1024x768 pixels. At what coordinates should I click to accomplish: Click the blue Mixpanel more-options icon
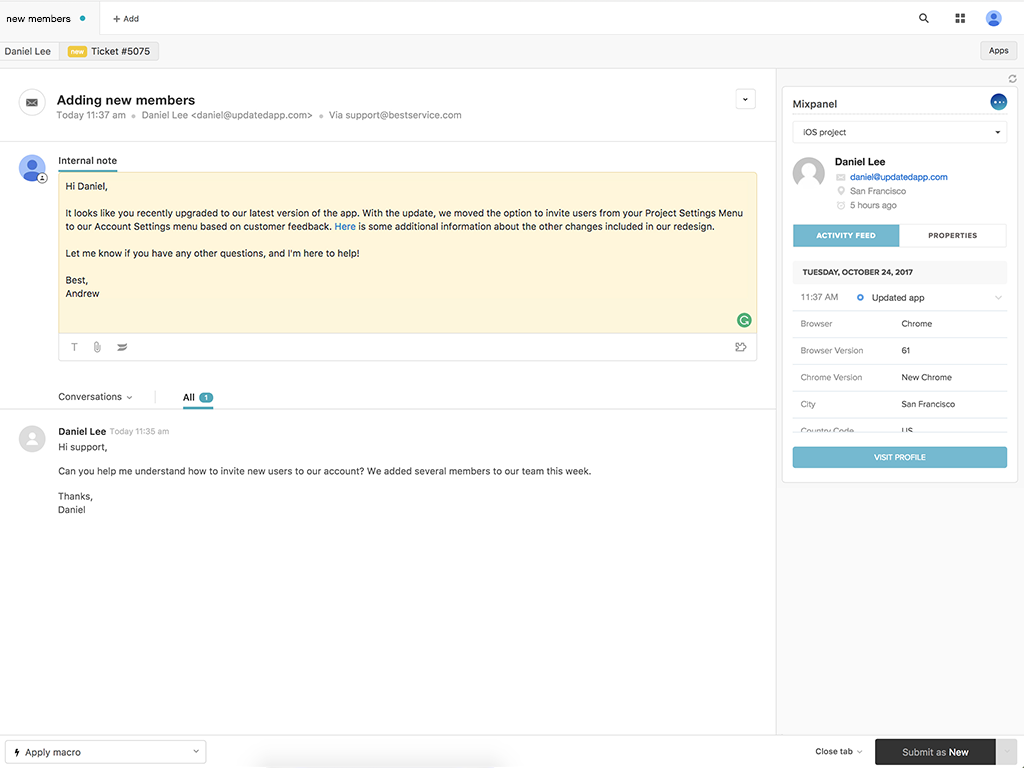[x=998, y=102]
